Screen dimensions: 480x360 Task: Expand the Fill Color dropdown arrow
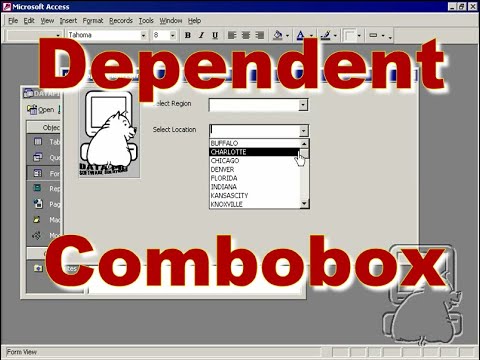click(x=287, y=35)
